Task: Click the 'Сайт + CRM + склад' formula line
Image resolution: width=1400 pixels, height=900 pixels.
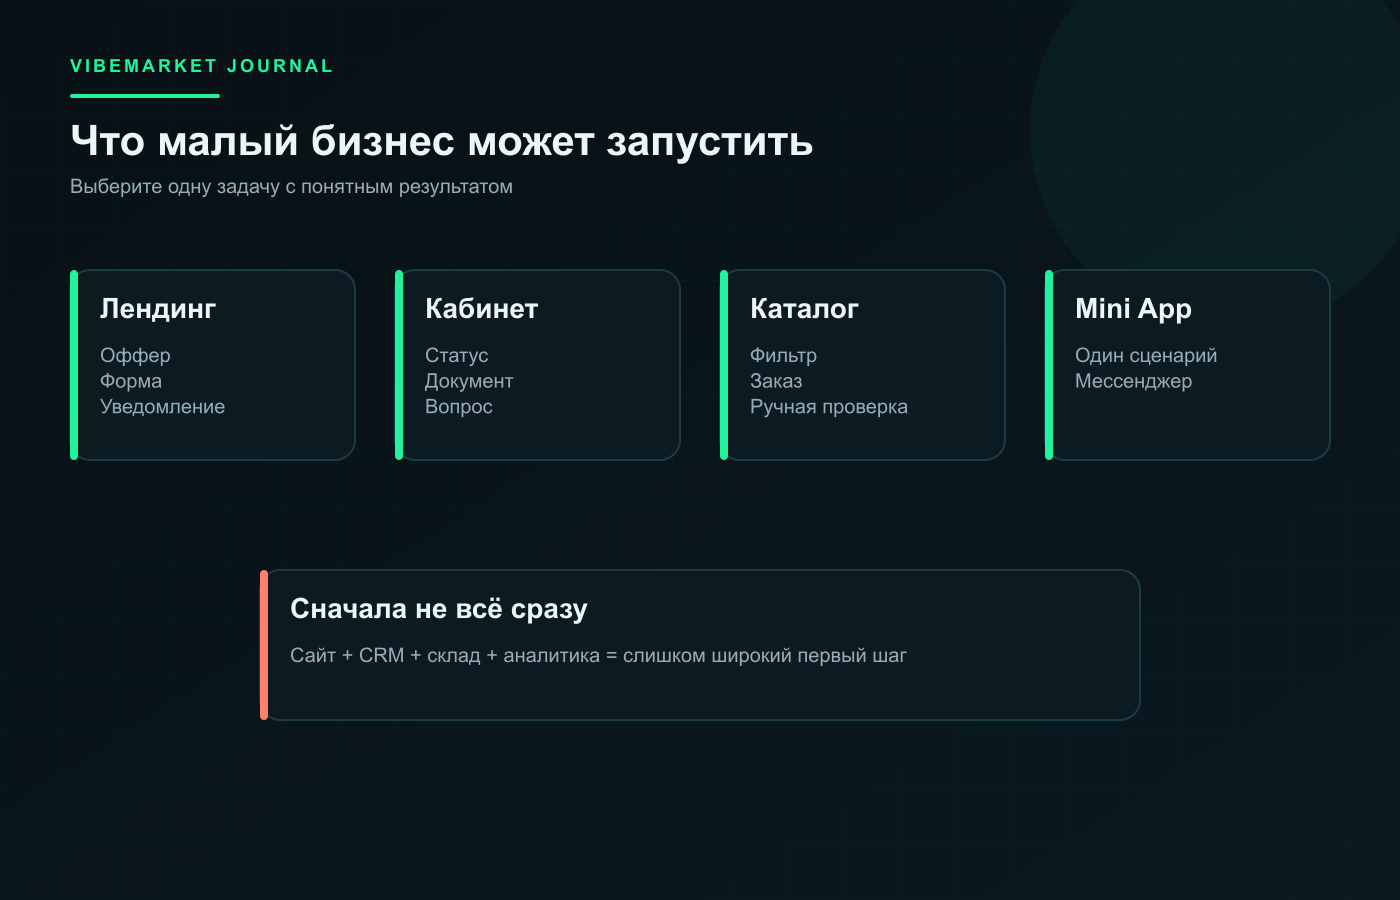Action: coord(598,656)
